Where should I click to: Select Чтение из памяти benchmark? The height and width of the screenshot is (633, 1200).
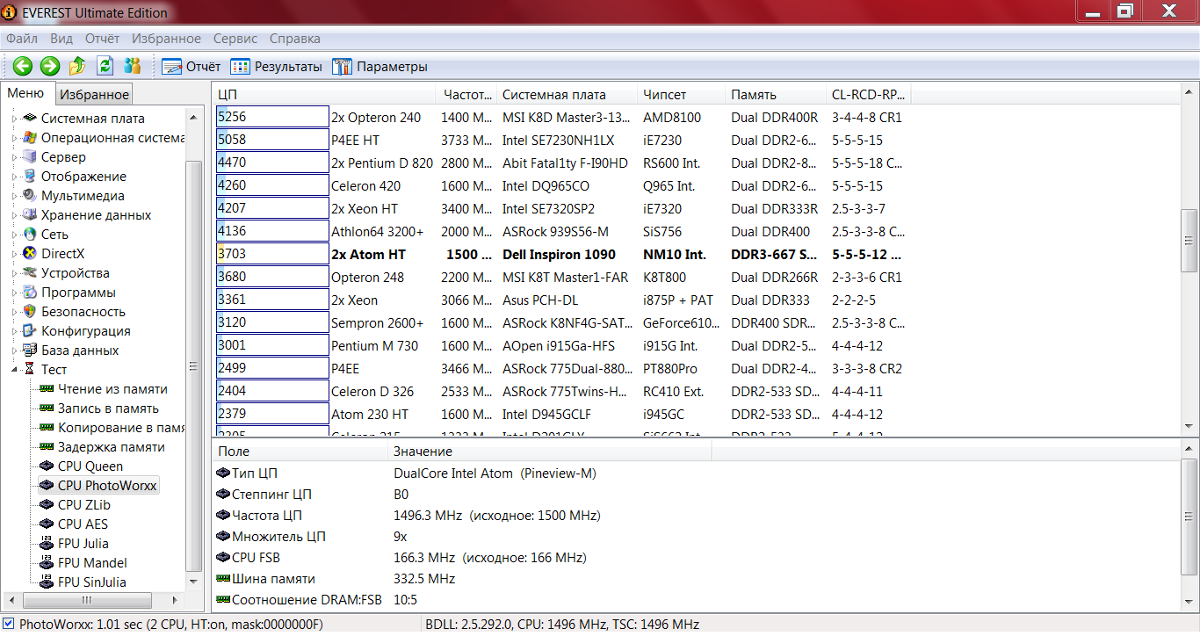113,389
